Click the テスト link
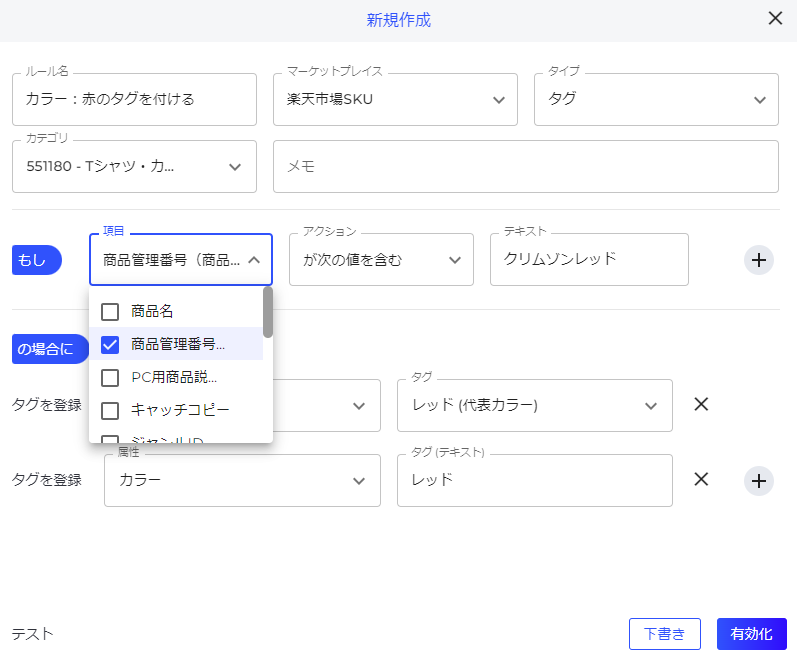797x657 pixels. (32, 634)
